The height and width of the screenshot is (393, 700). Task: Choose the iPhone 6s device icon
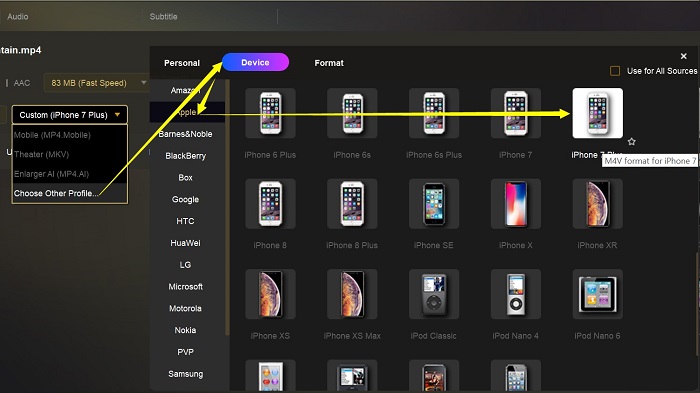point(352,113)
